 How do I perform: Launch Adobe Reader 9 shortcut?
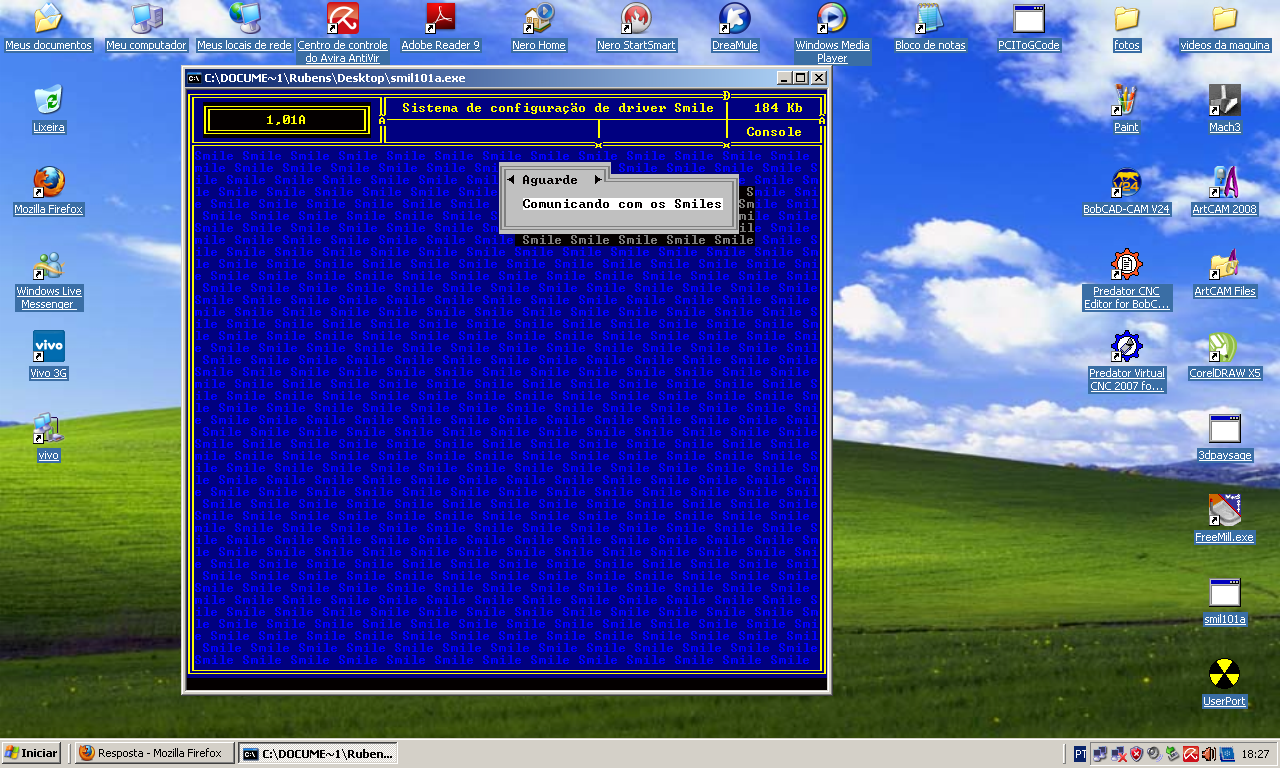(440, 27)
